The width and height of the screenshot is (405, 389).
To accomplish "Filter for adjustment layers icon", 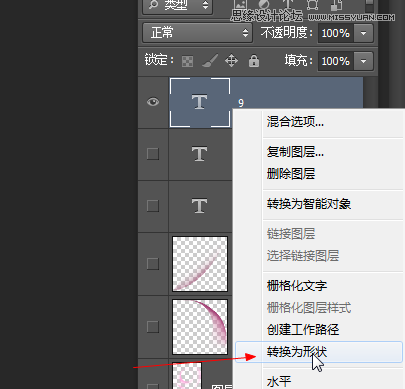I will (264, 4).
